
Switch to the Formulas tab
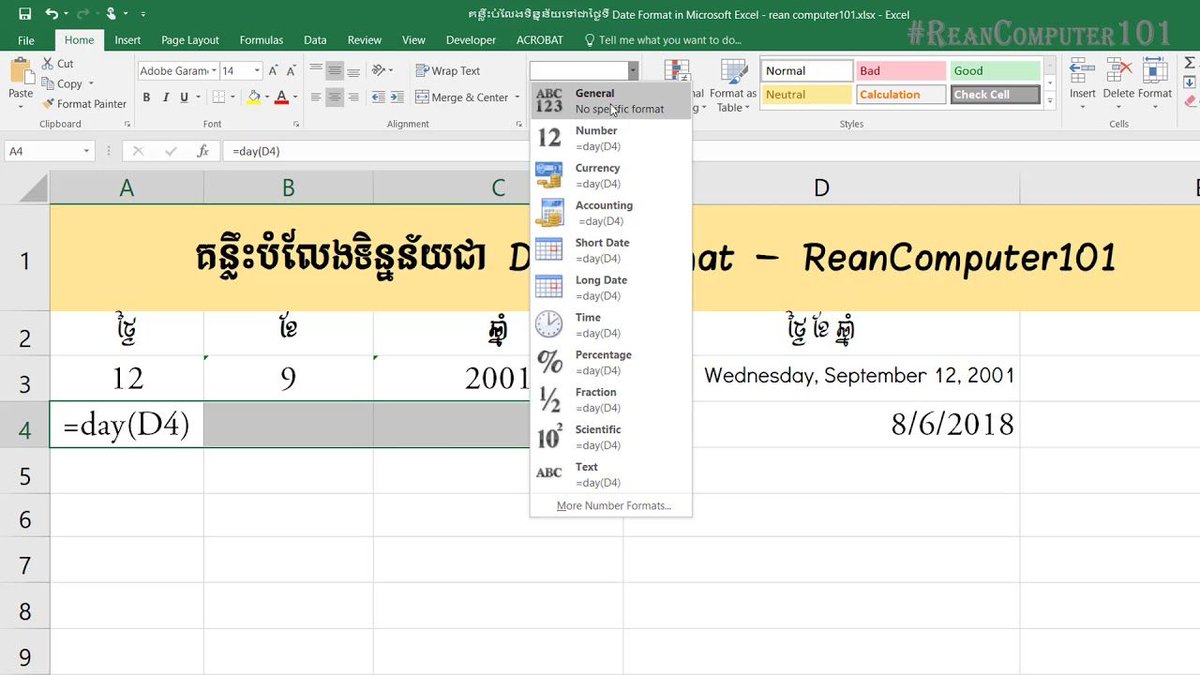(261, 40)
